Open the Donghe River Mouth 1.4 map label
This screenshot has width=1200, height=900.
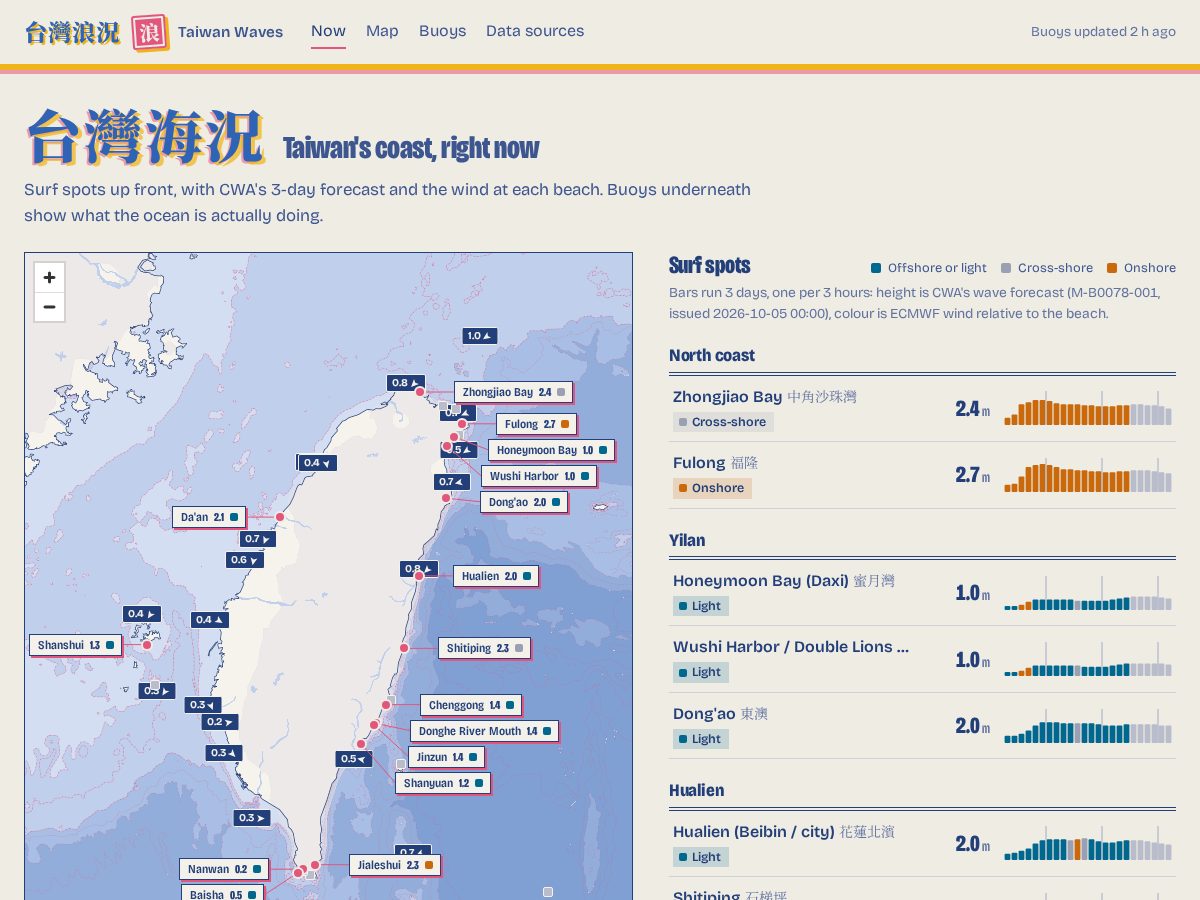pyautogui.click(x=484, y=732)
